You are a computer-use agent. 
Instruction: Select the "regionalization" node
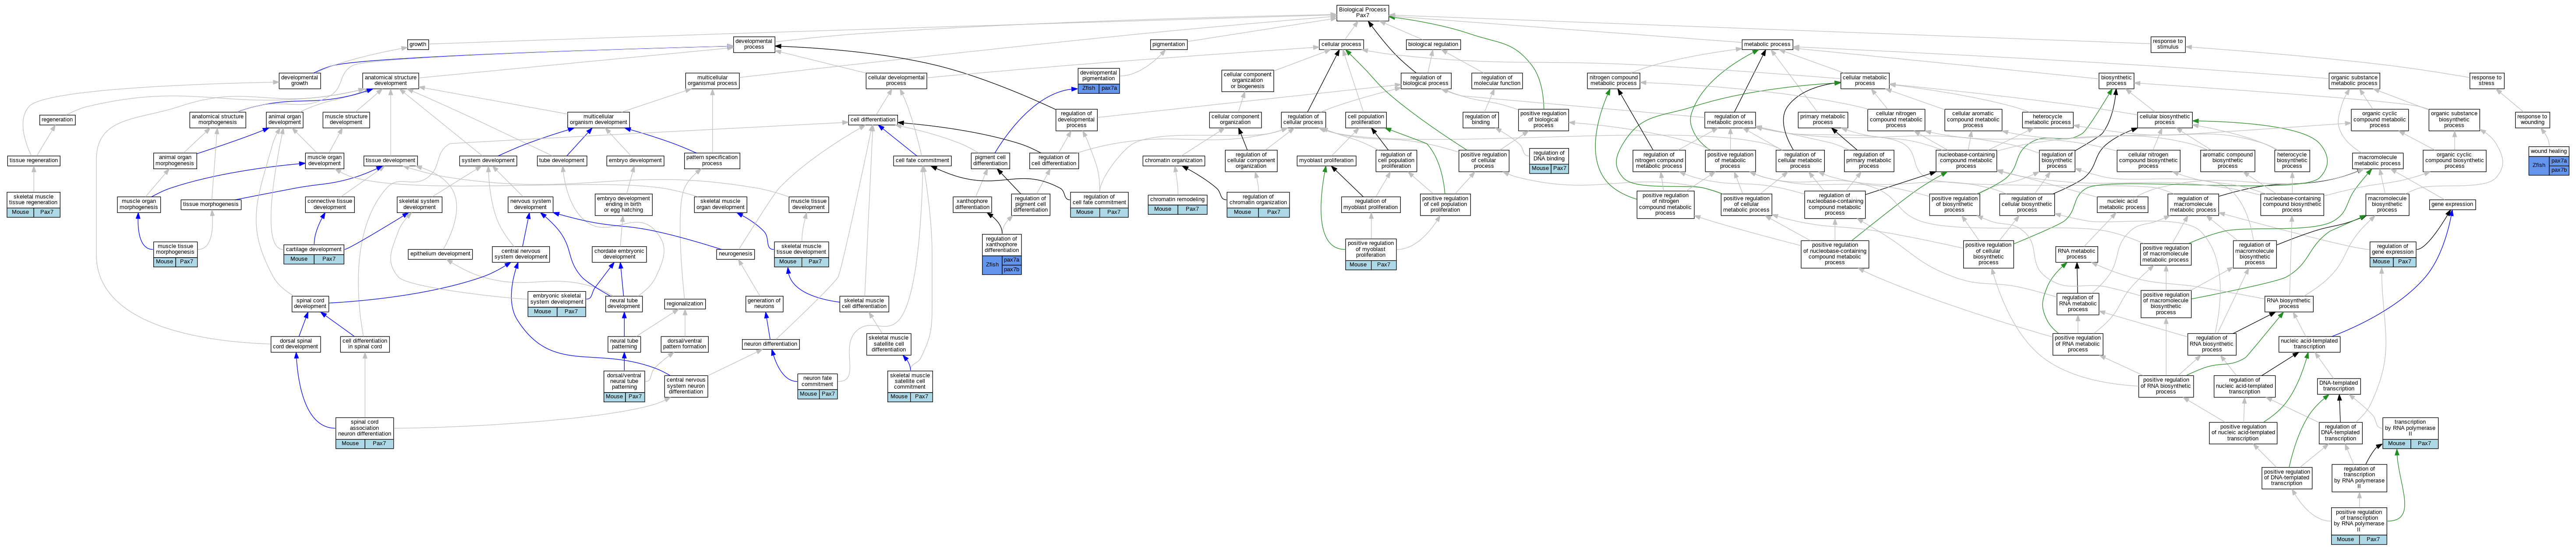pos(684,304)
